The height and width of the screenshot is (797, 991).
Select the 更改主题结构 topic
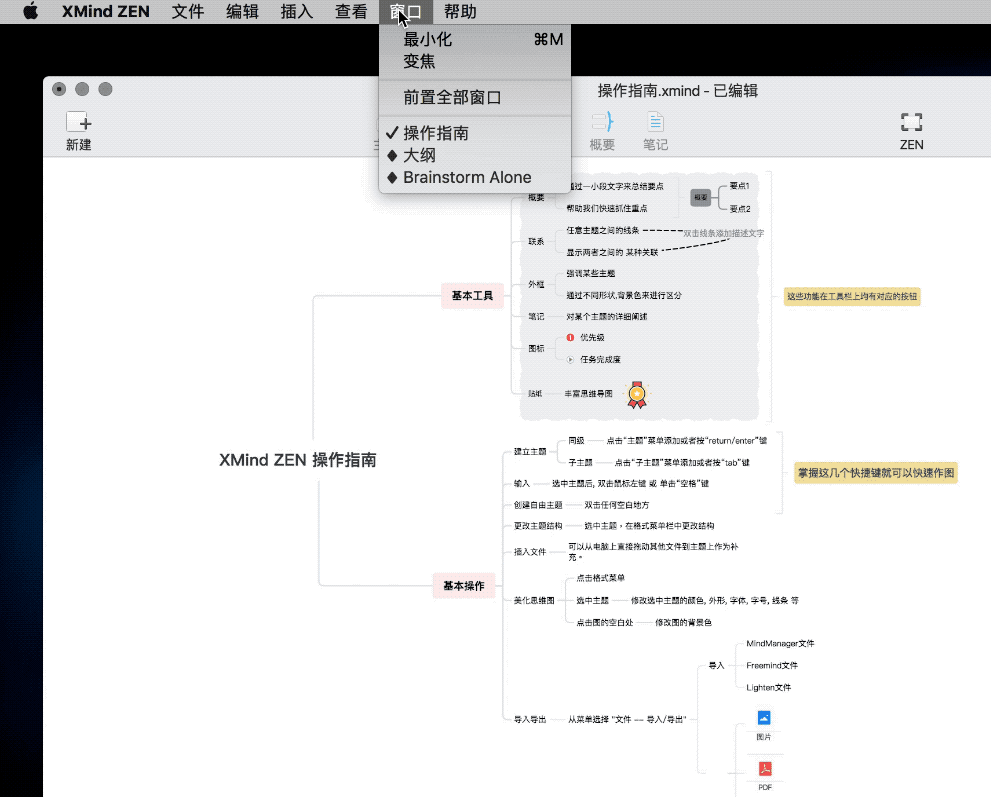(538, 526)
